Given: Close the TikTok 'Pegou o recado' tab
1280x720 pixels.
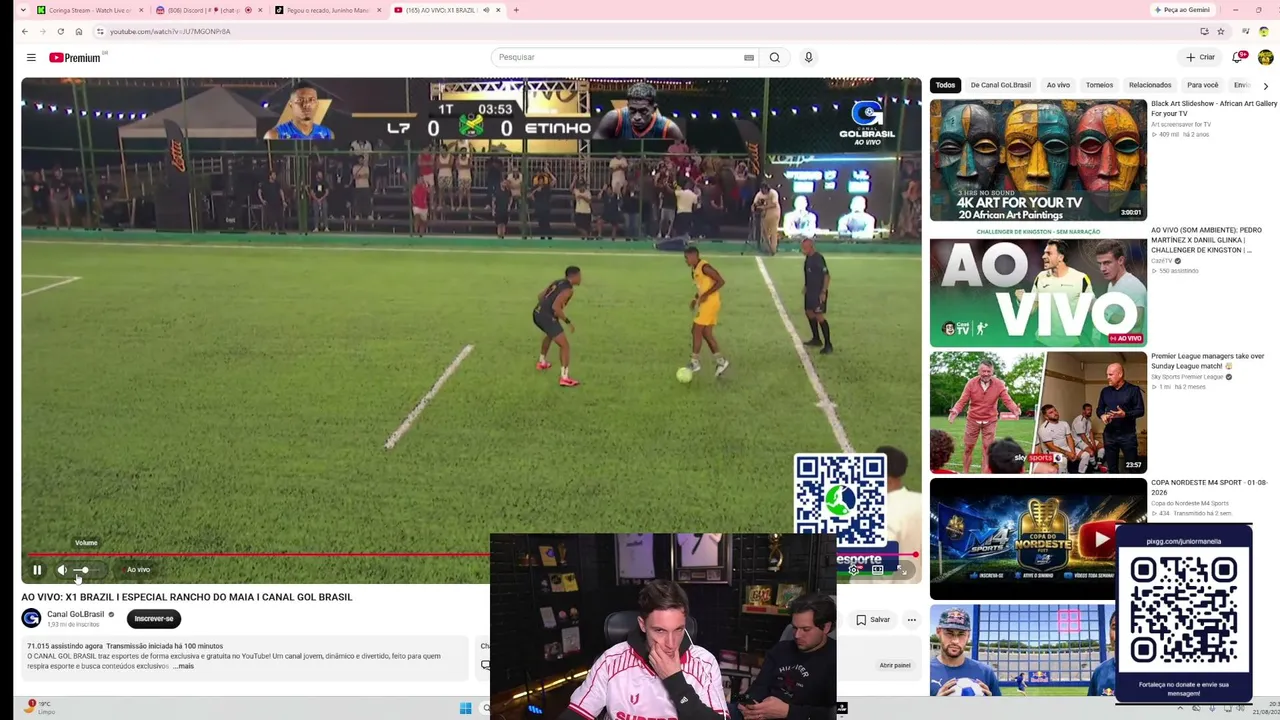Looking at the screenshot, I should pyautogui.click(x=379, y=10).
